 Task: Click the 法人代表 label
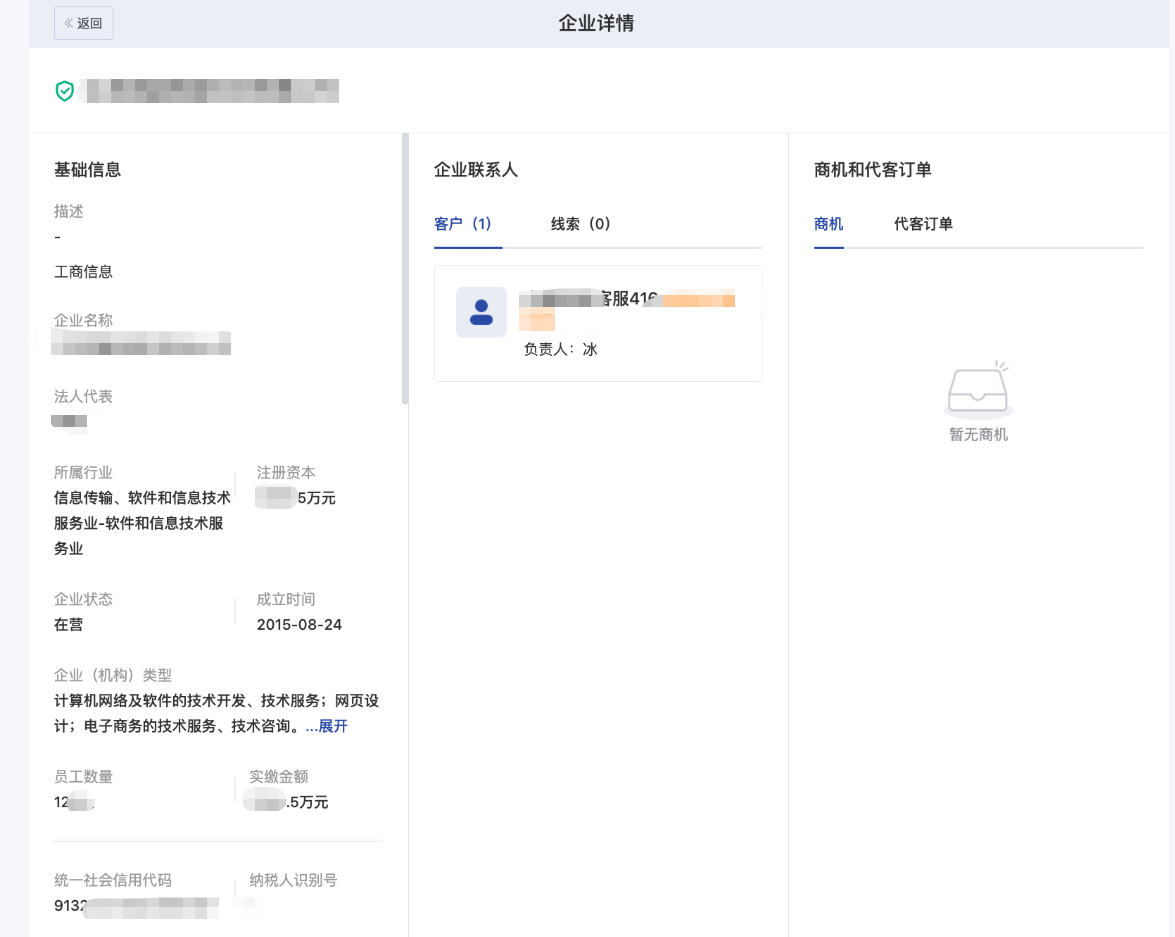83,397
